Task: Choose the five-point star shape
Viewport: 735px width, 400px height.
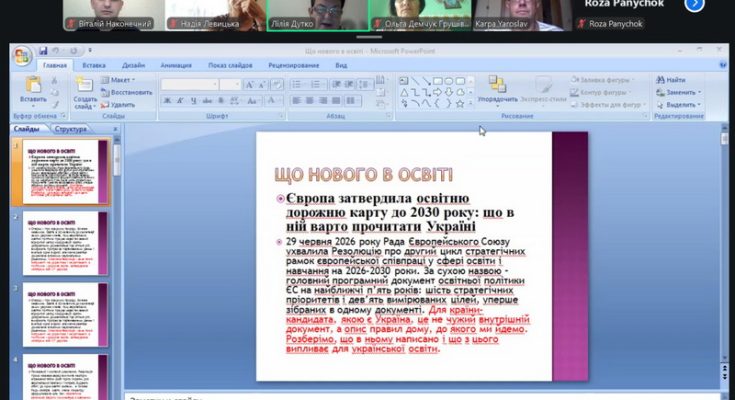Action: pyautogui.click(x=460, y=104)
